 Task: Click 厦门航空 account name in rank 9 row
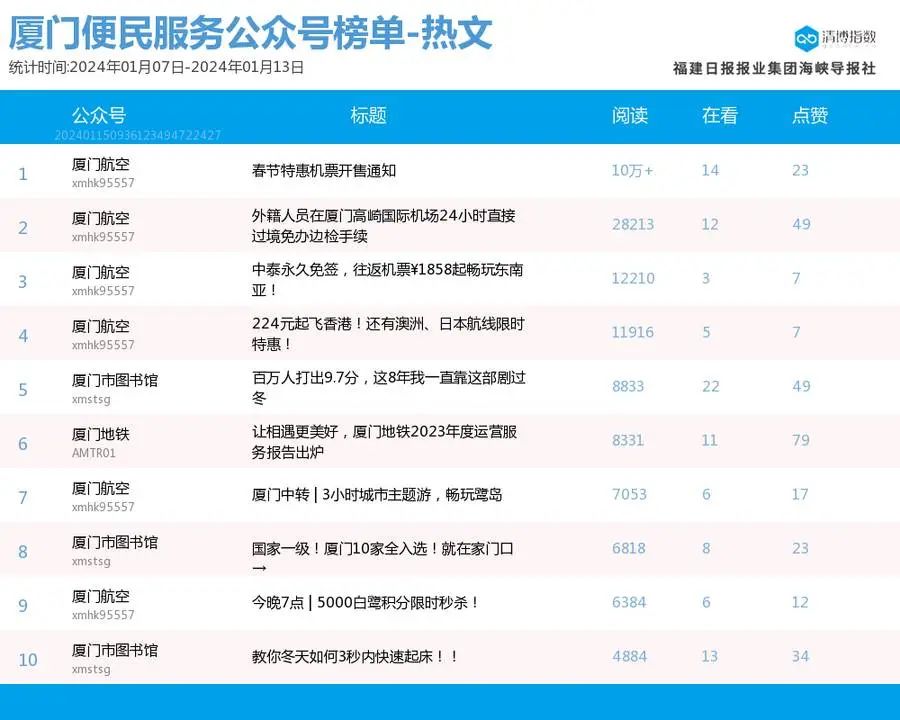point(100,596)
